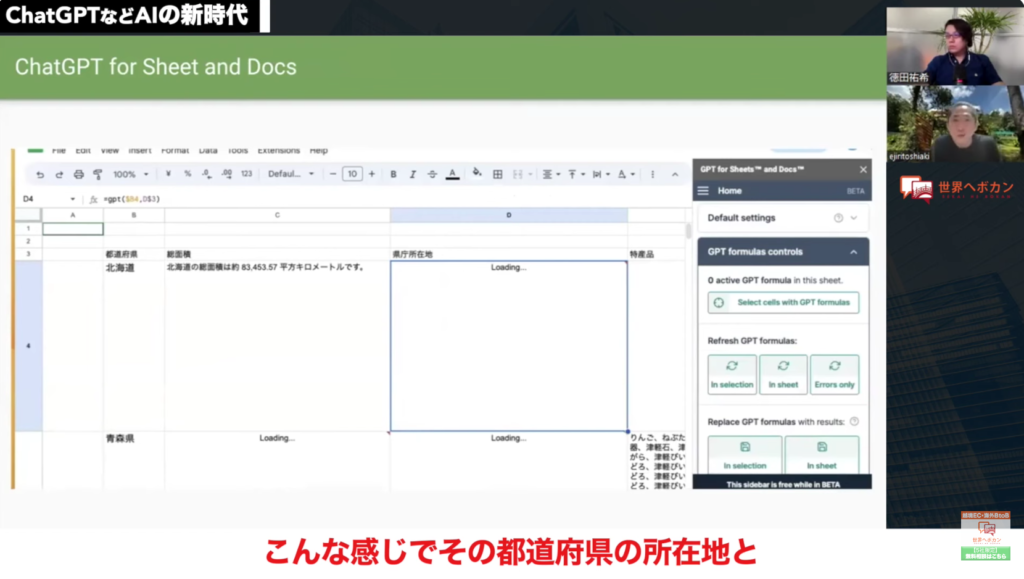This screenshot has height=579, width=1024.
Task: Open the merge cells dropdown
Action: point(522,174)
